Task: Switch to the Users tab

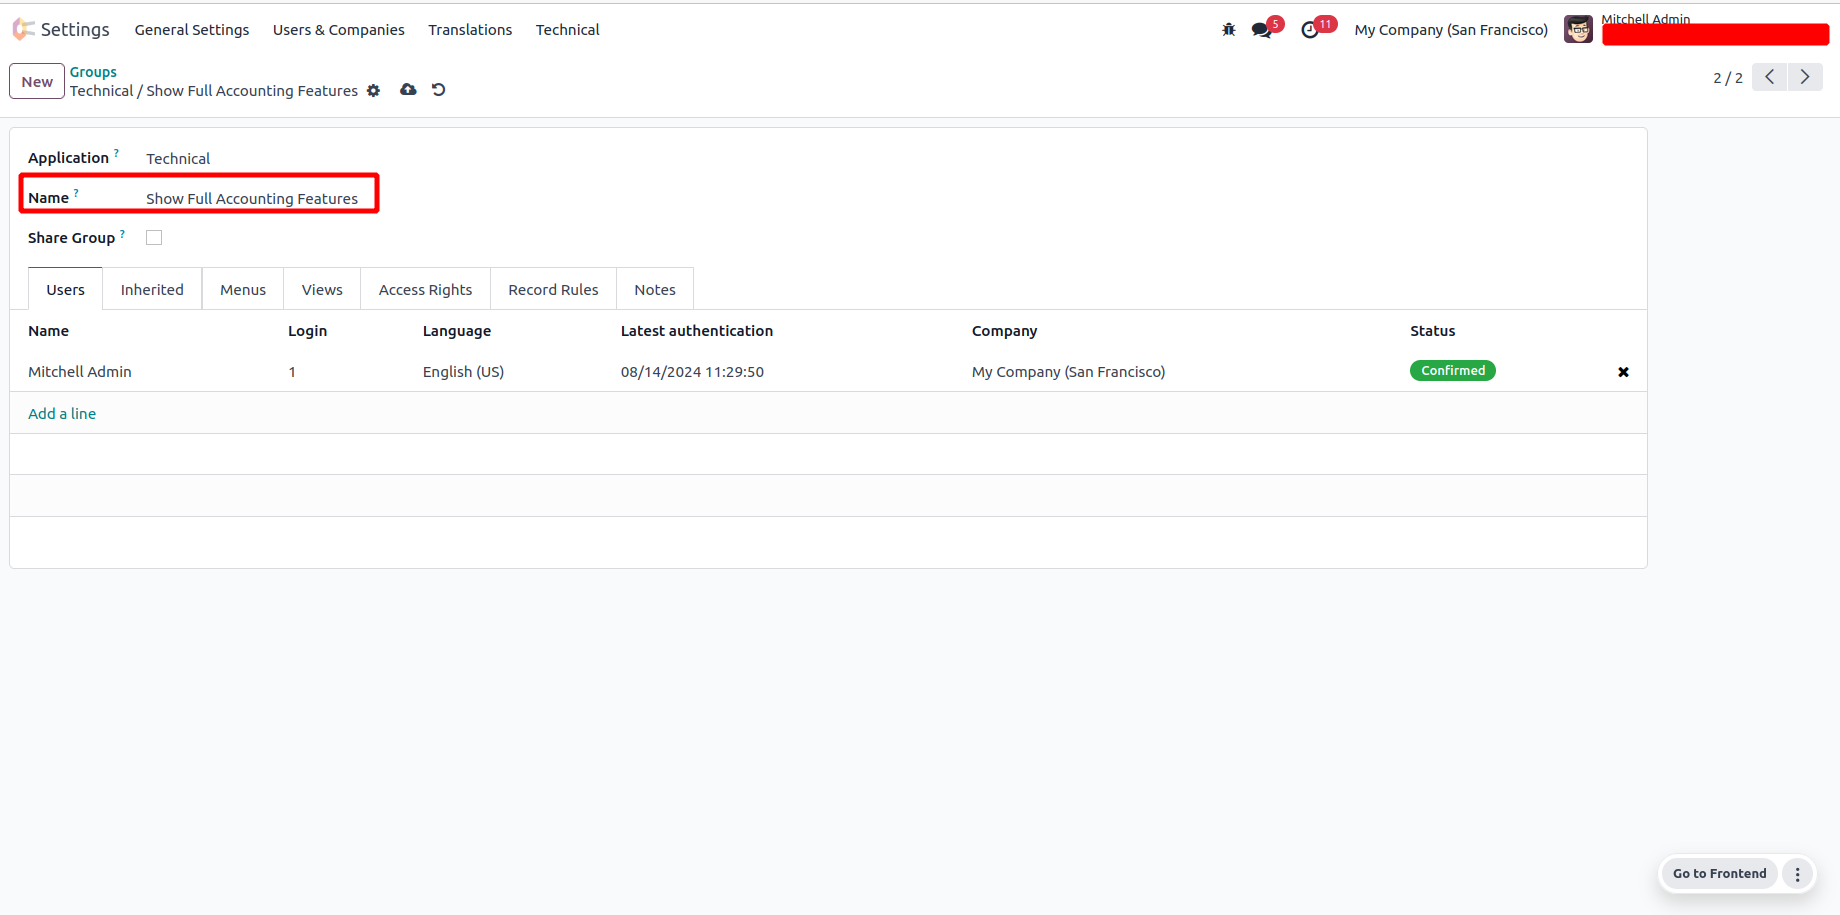Action: coord(66,289)
